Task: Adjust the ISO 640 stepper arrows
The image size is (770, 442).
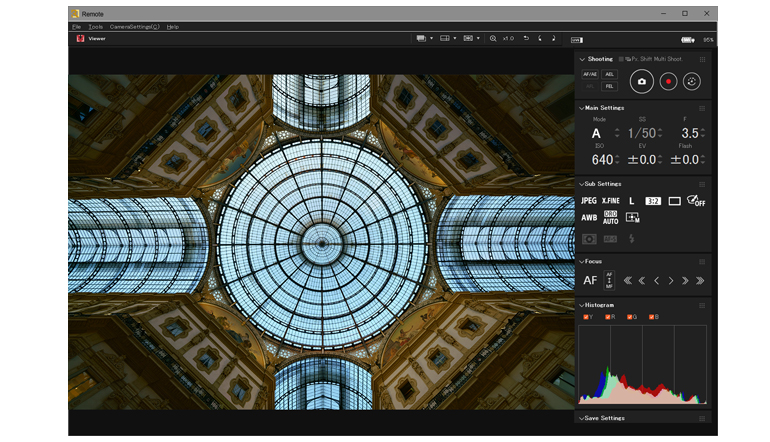Action: (x=618, y=160)
